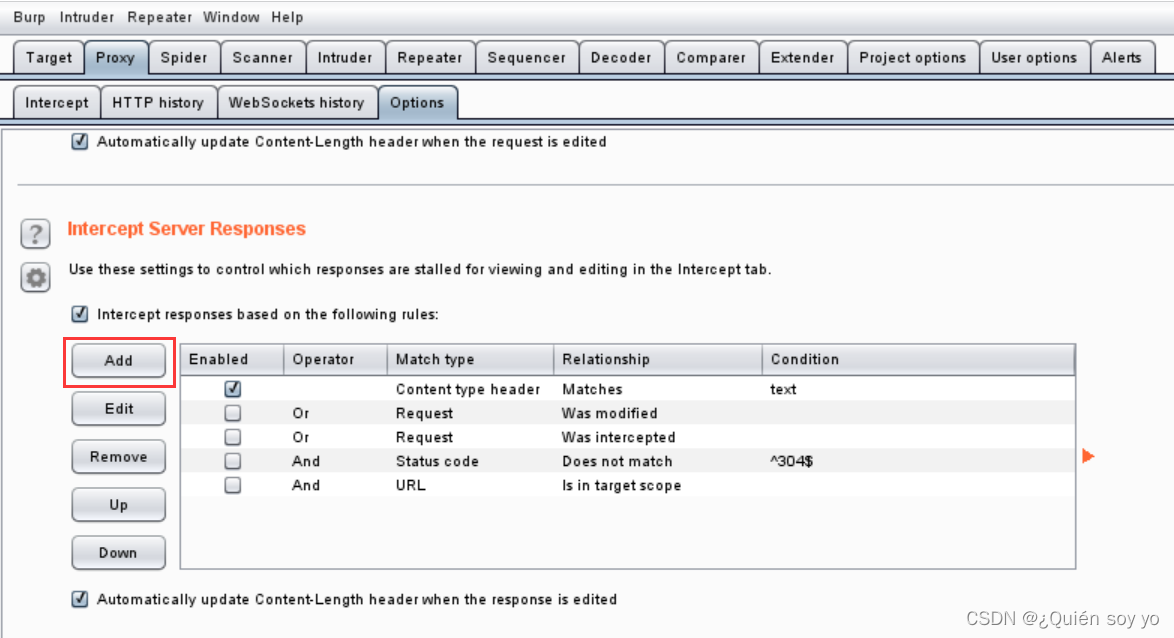Viewport: 1174px width, 638px height.
Task: Click the Add rule button
Action: tap(118, 360)
